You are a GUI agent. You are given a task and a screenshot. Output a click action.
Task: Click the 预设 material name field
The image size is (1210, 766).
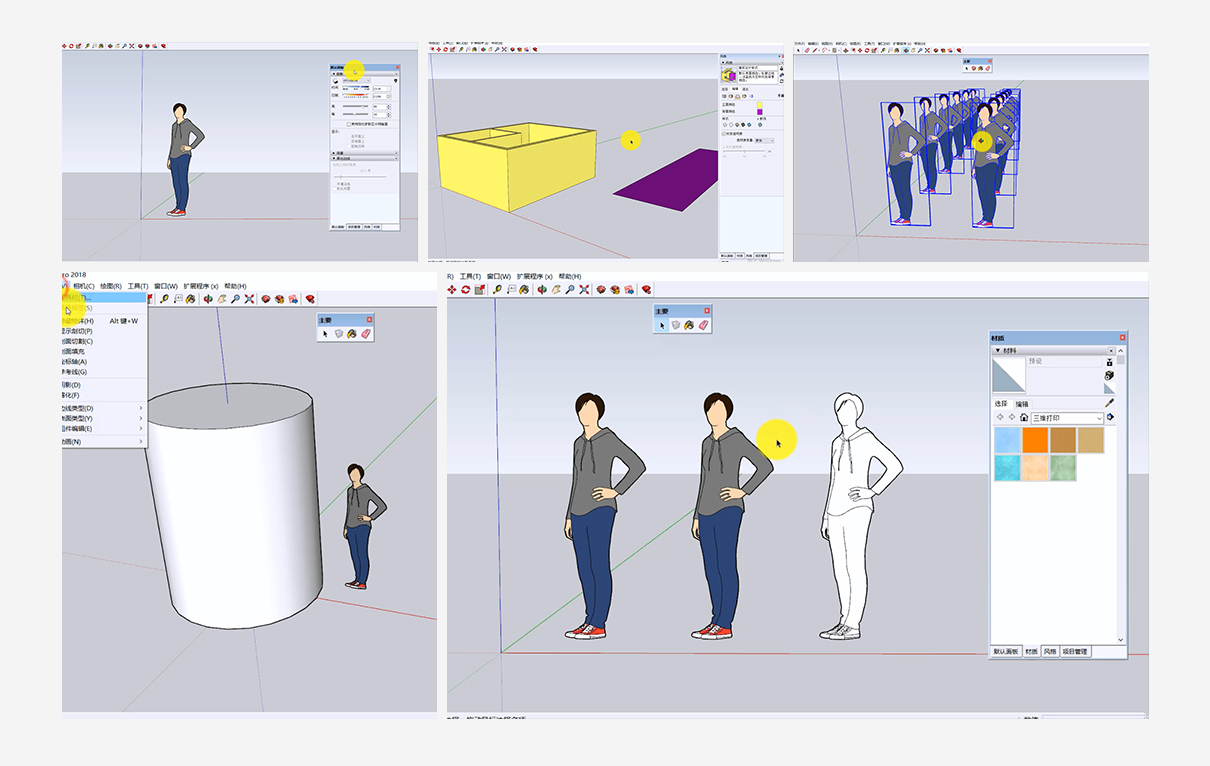click(1063, 361)
